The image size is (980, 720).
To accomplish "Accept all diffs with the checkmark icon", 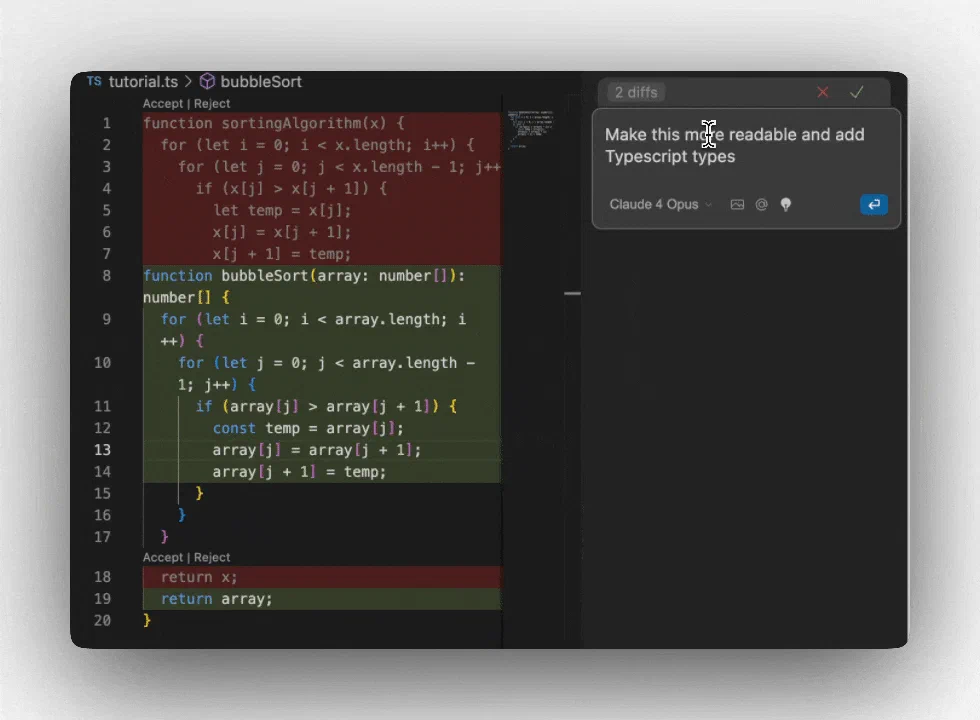I will pyautogui.click(x=856, y=92).
